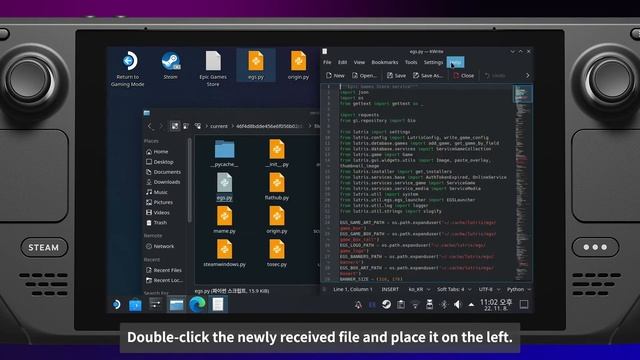Open Documents in Dolphin Places panel

tap(163, 172)
